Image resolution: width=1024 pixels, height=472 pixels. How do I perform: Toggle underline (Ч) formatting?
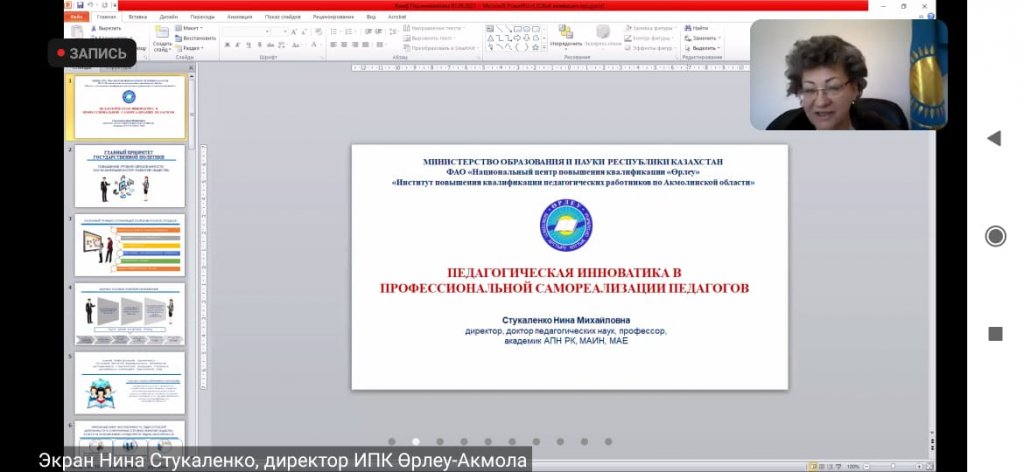(x=248, y=44)
